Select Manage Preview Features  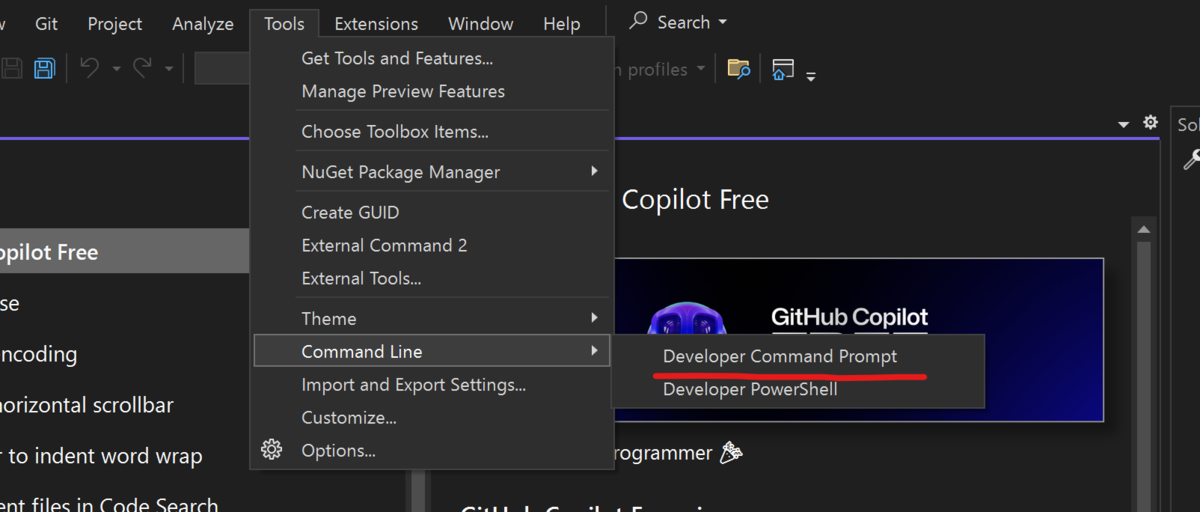[431, 91]
